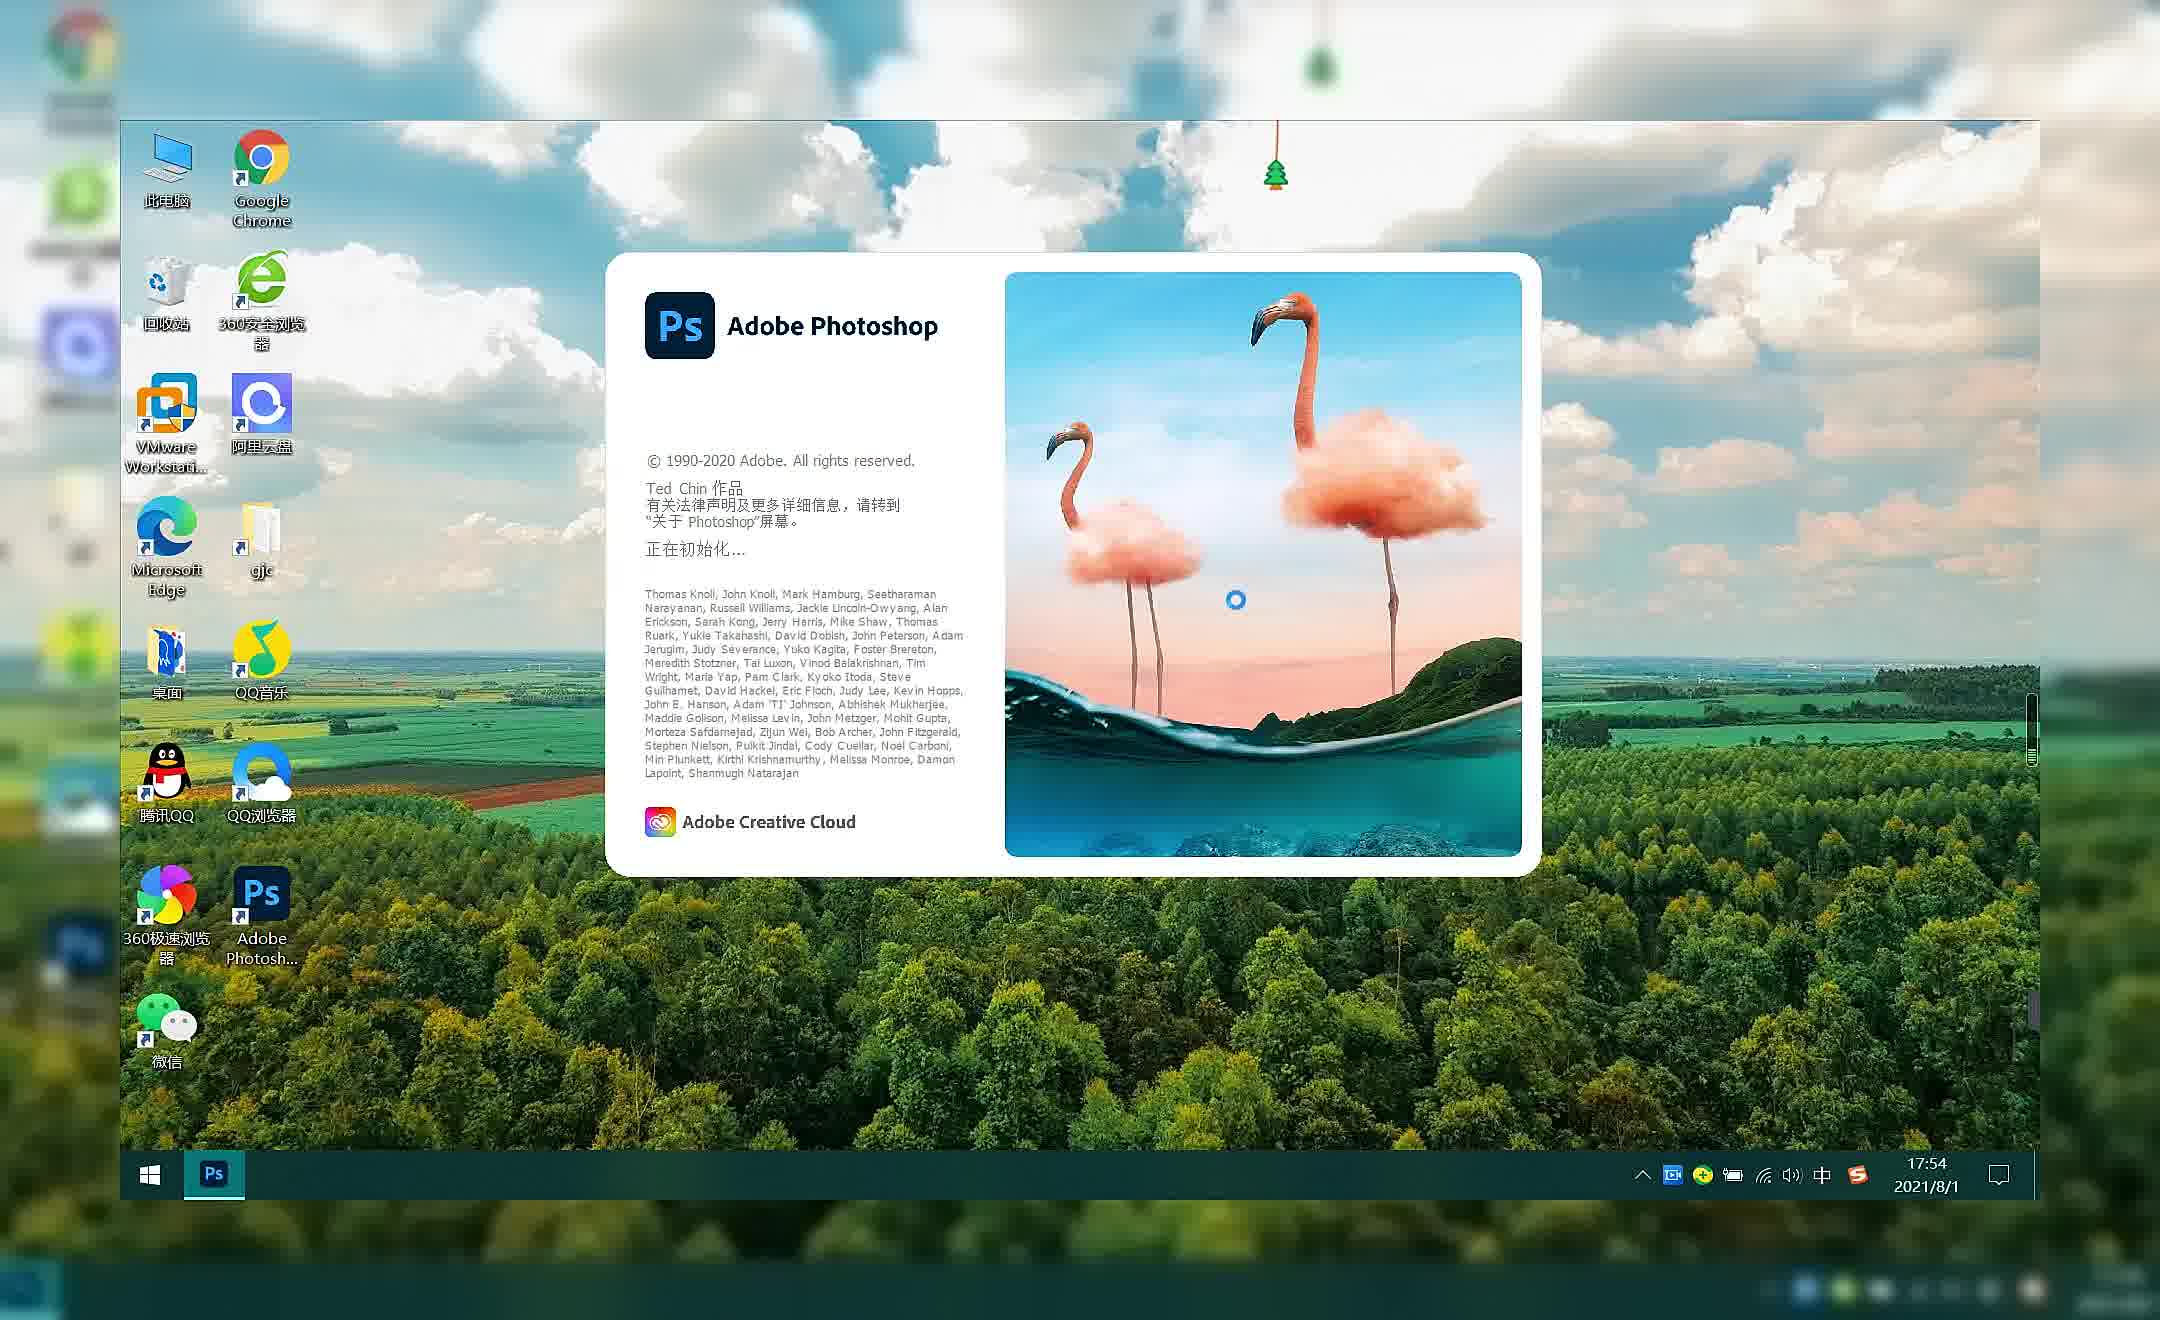Open the QQ浏览器 desktop shortcut

pyautogui.click(x=262, y=784)
